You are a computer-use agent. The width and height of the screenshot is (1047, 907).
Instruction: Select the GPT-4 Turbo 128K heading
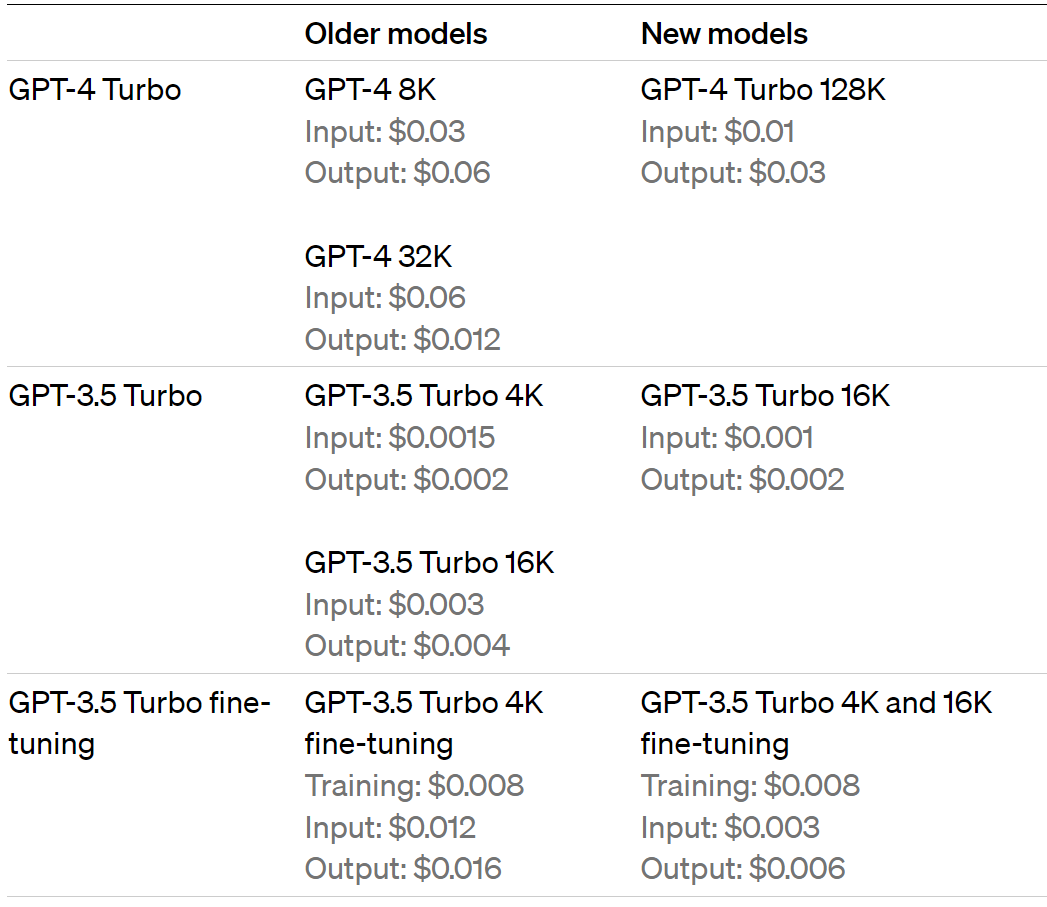[763, 89]
